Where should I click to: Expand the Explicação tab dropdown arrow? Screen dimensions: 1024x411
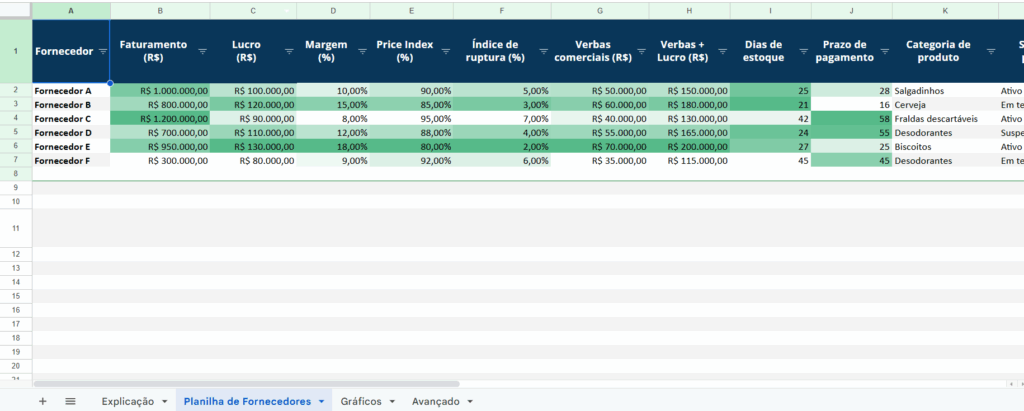[164, 402]
